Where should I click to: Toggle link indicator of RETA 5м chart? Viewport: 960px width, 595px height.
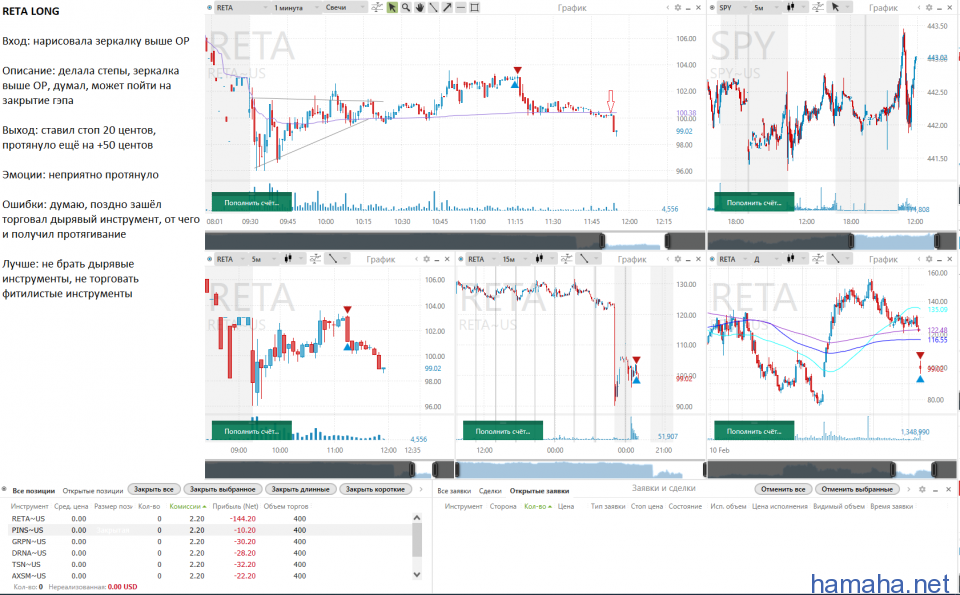coord(210,259)
